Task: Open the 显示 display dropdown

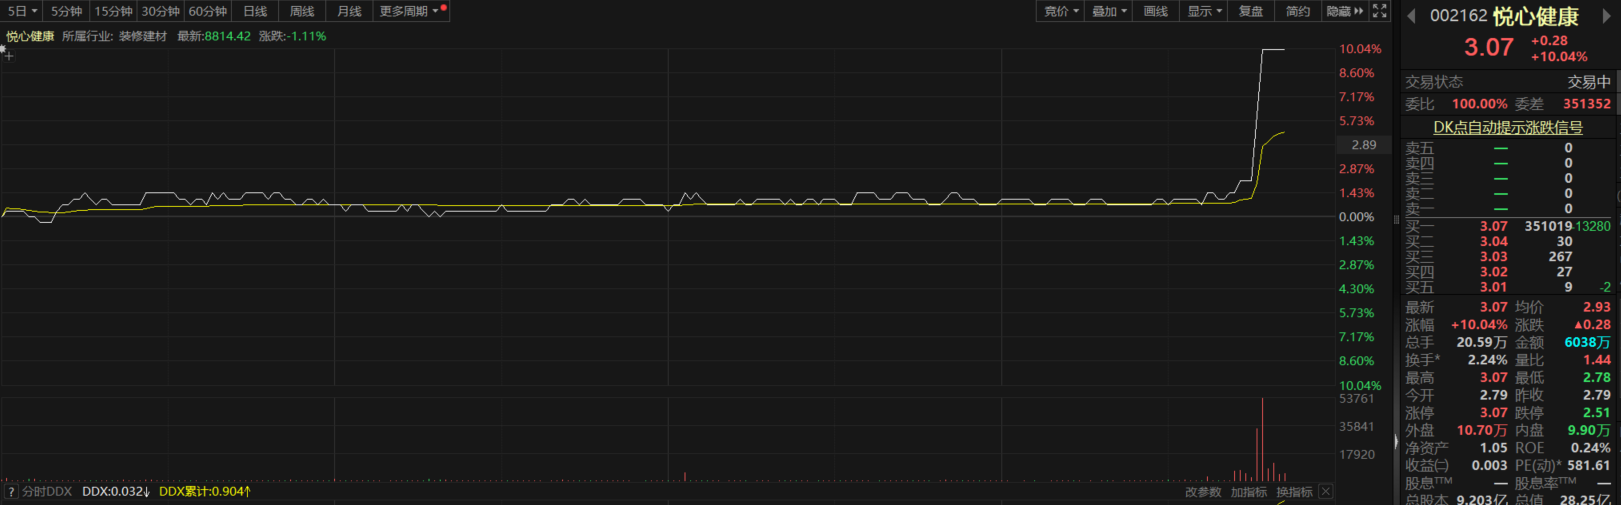Action: [1204, 11]
